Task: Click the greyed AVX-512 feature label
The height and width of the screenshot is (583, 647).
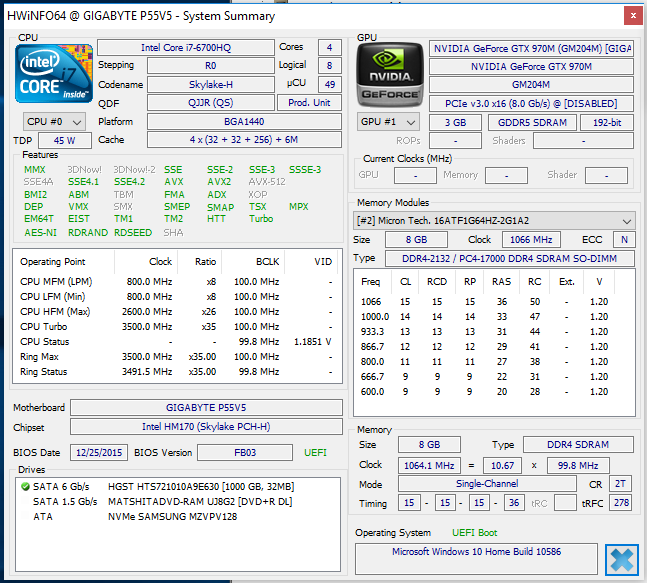Action: [267, 182]
